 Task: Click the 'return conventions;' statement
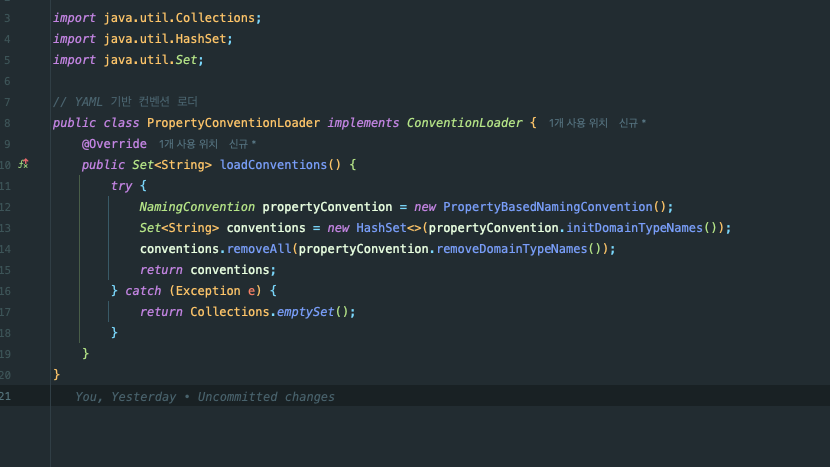pyautogui.click(x=208, y=270)
